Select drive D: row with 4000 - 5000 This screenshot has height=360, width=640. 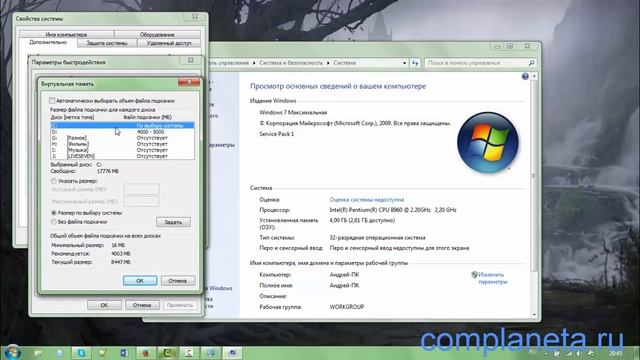[122, 132]
